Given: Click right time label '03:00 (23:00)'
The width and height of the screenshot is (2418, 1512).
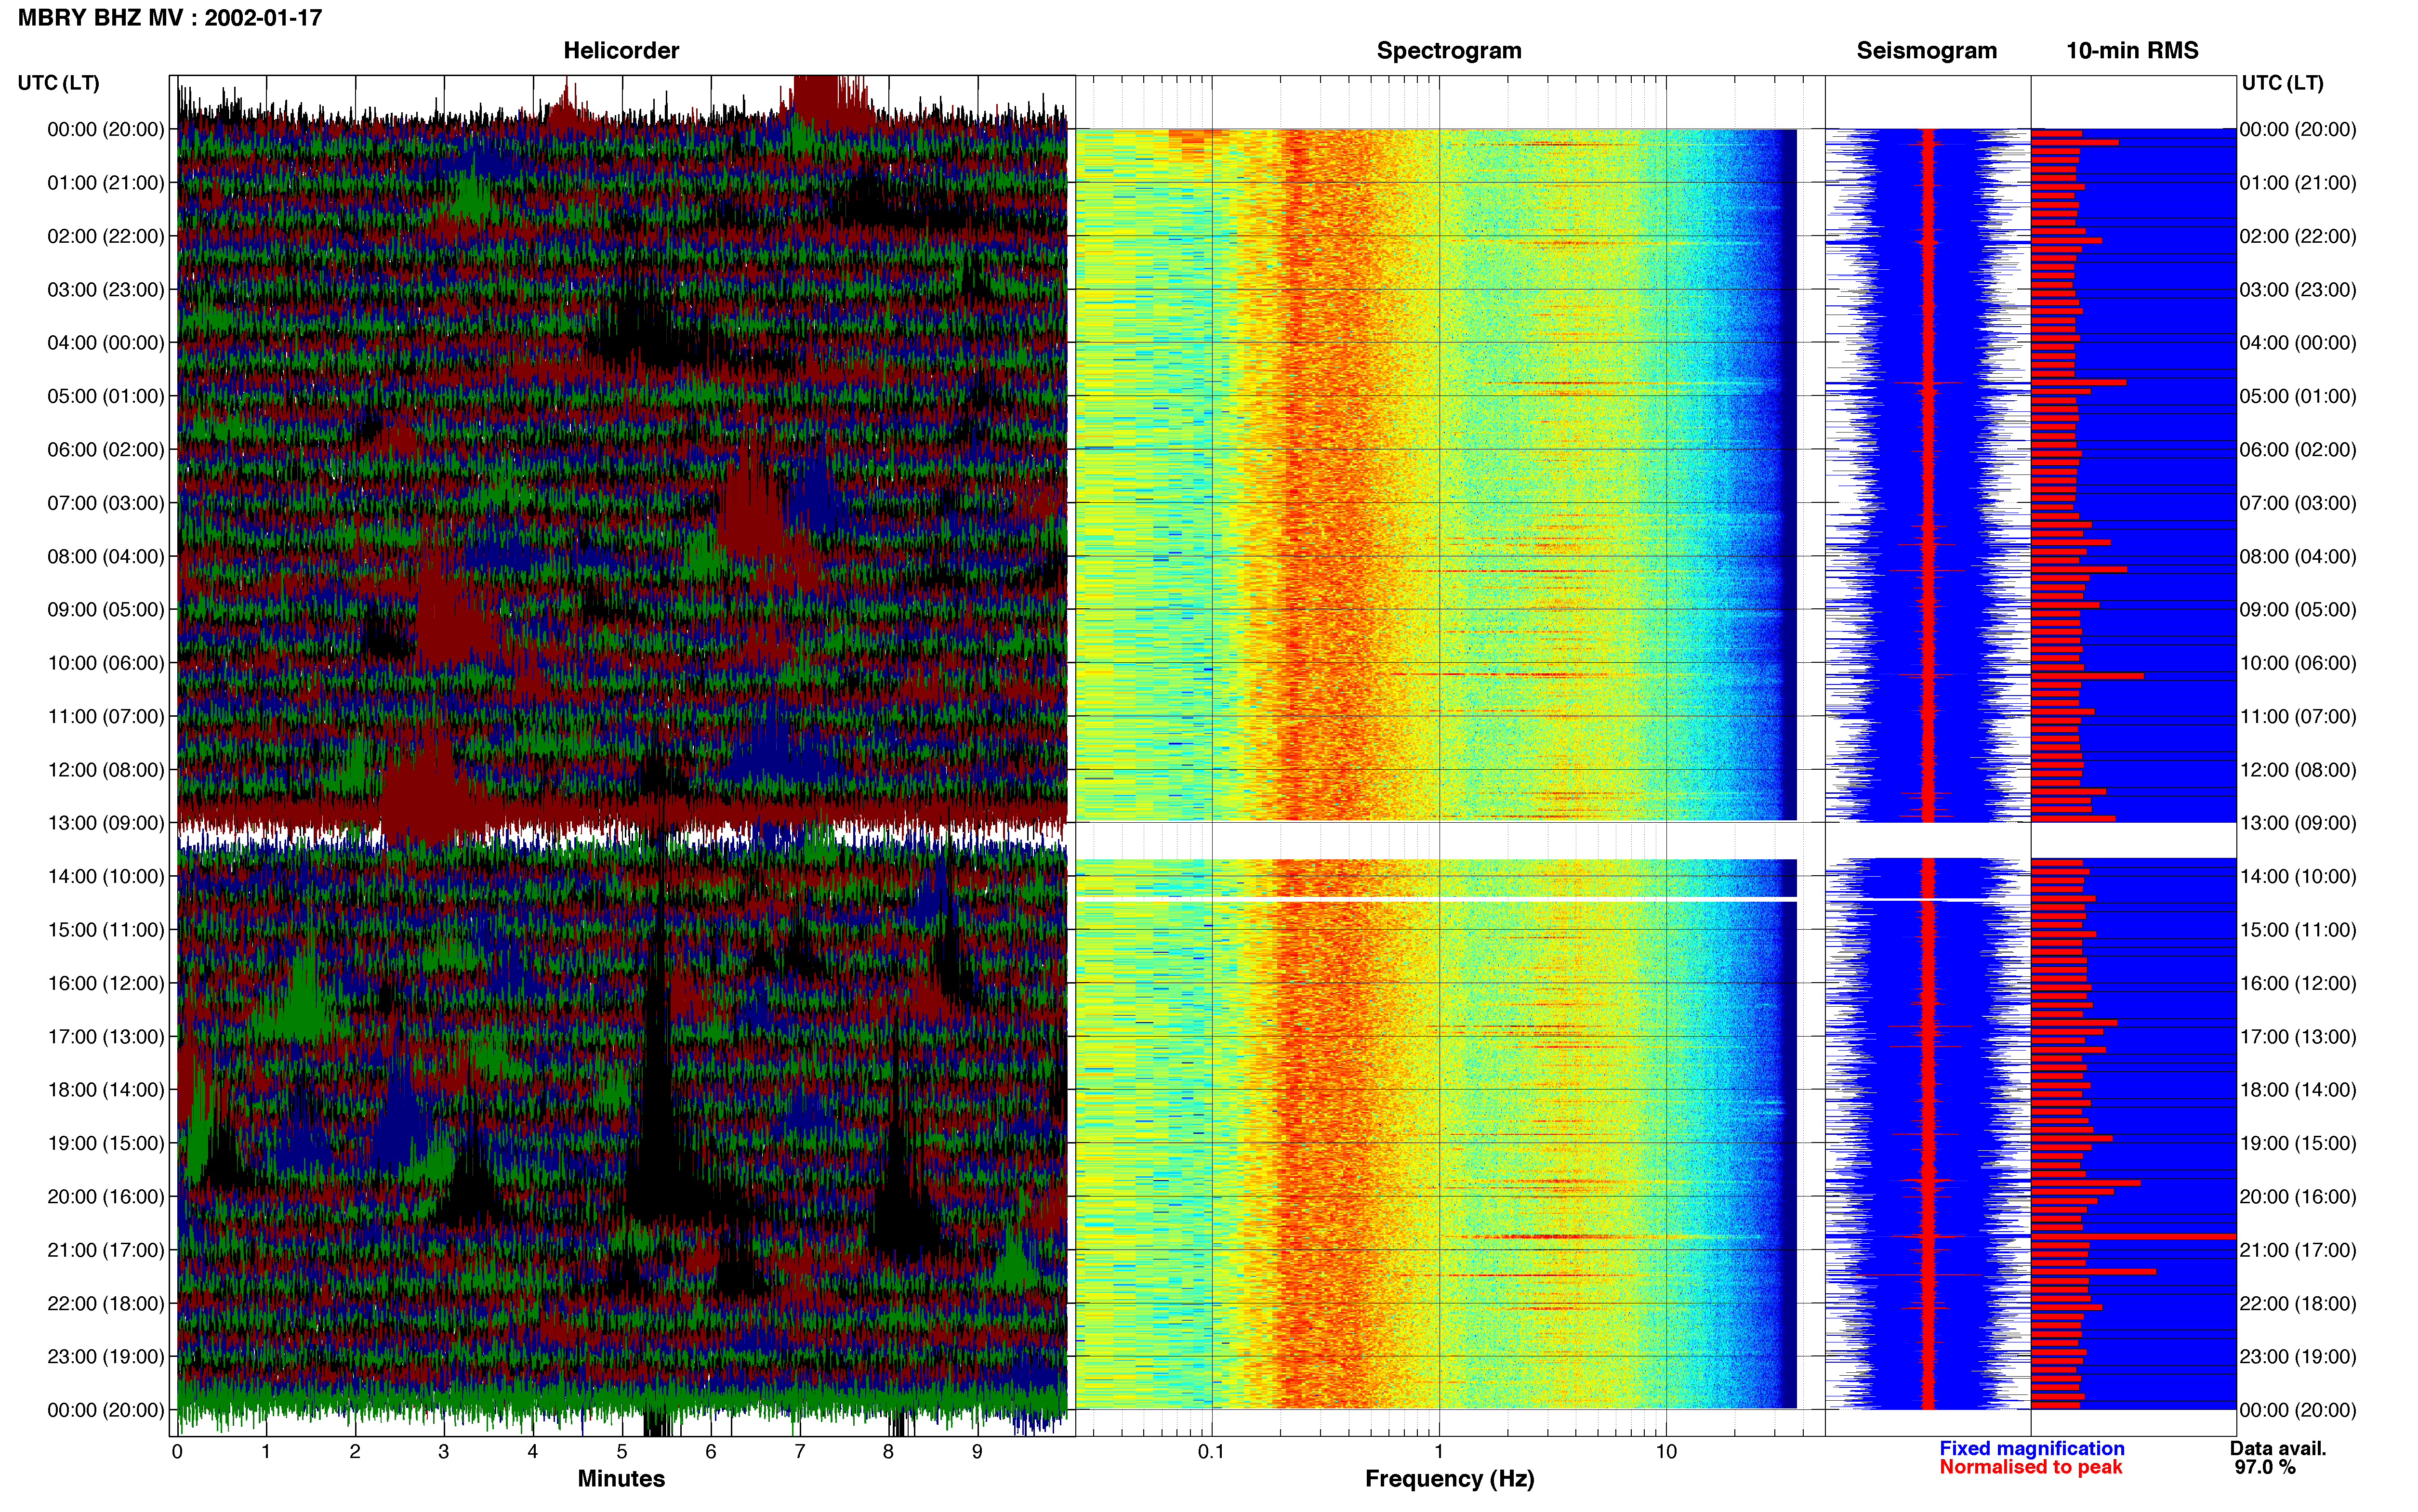Looking at the screenshot, I should (2298, 289).
